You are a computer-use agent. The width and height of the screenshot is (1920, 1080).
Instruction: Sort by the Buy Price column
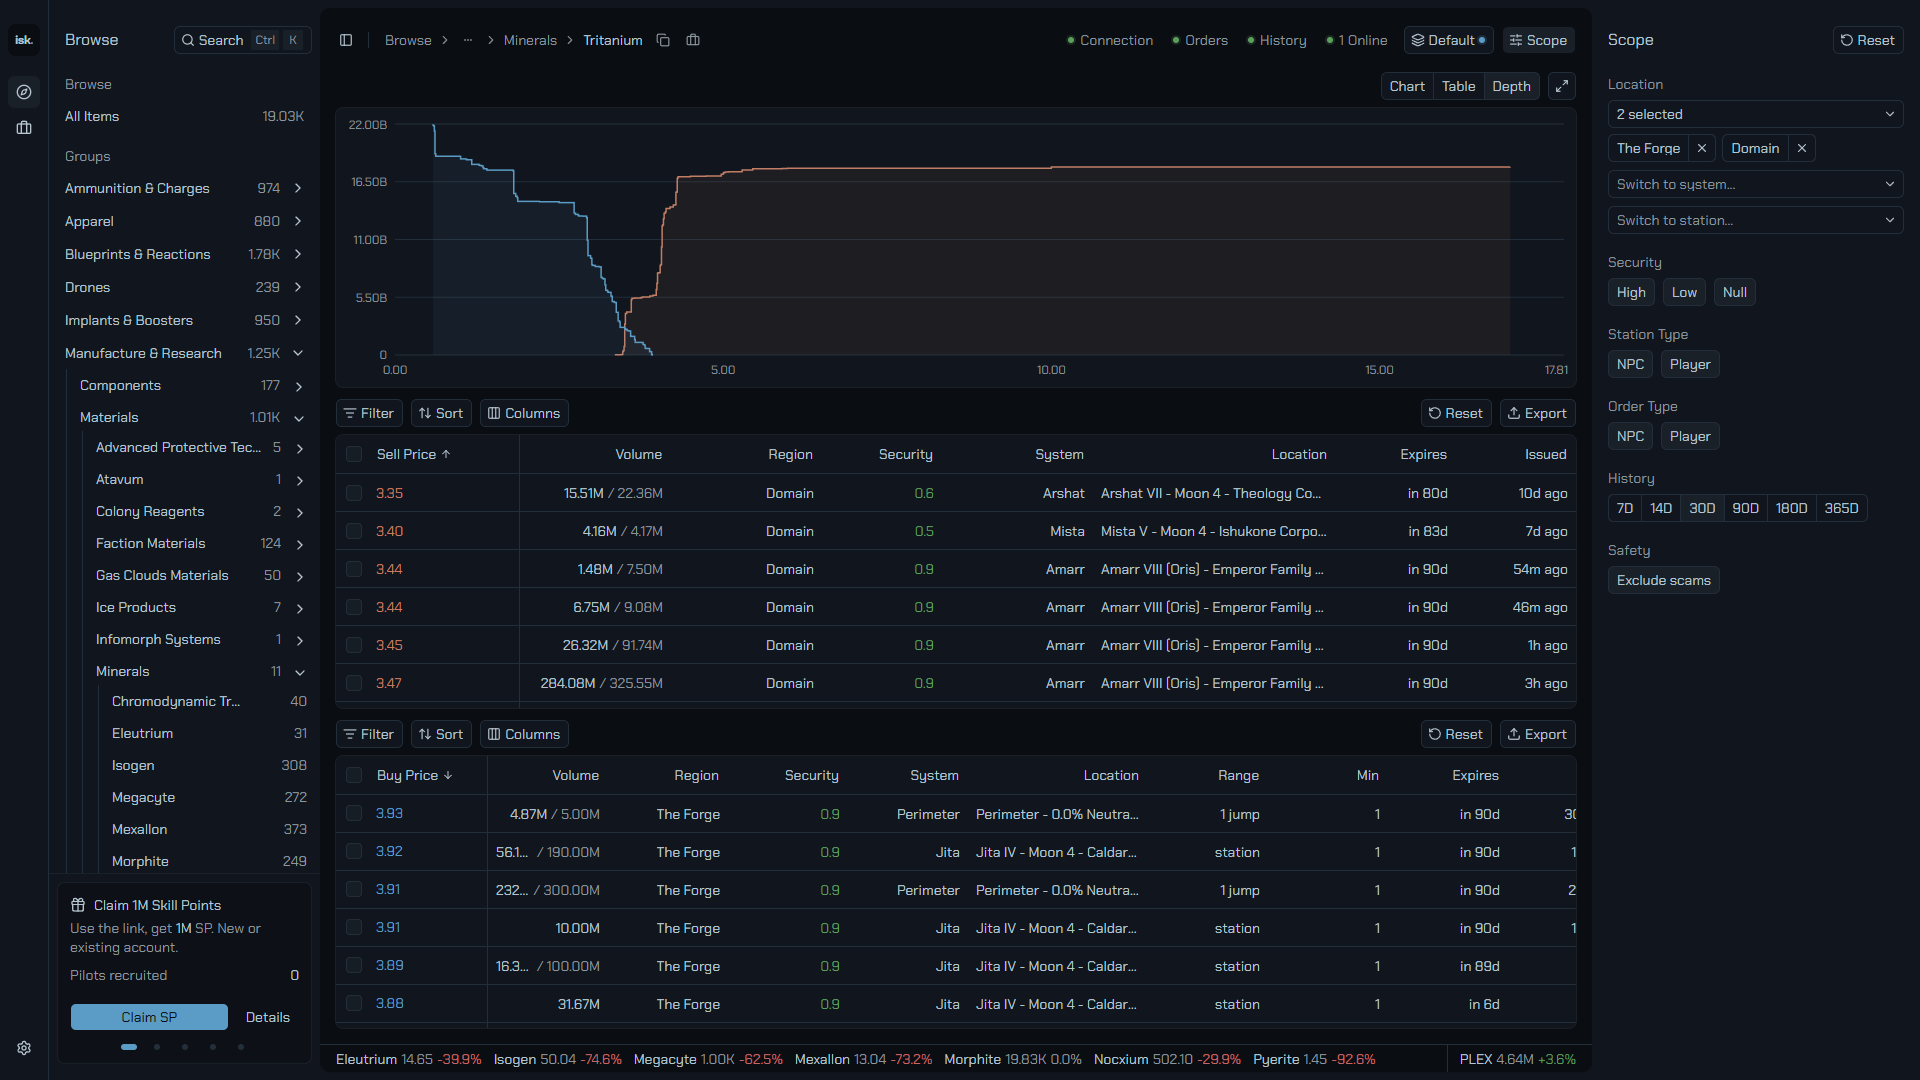414,775
